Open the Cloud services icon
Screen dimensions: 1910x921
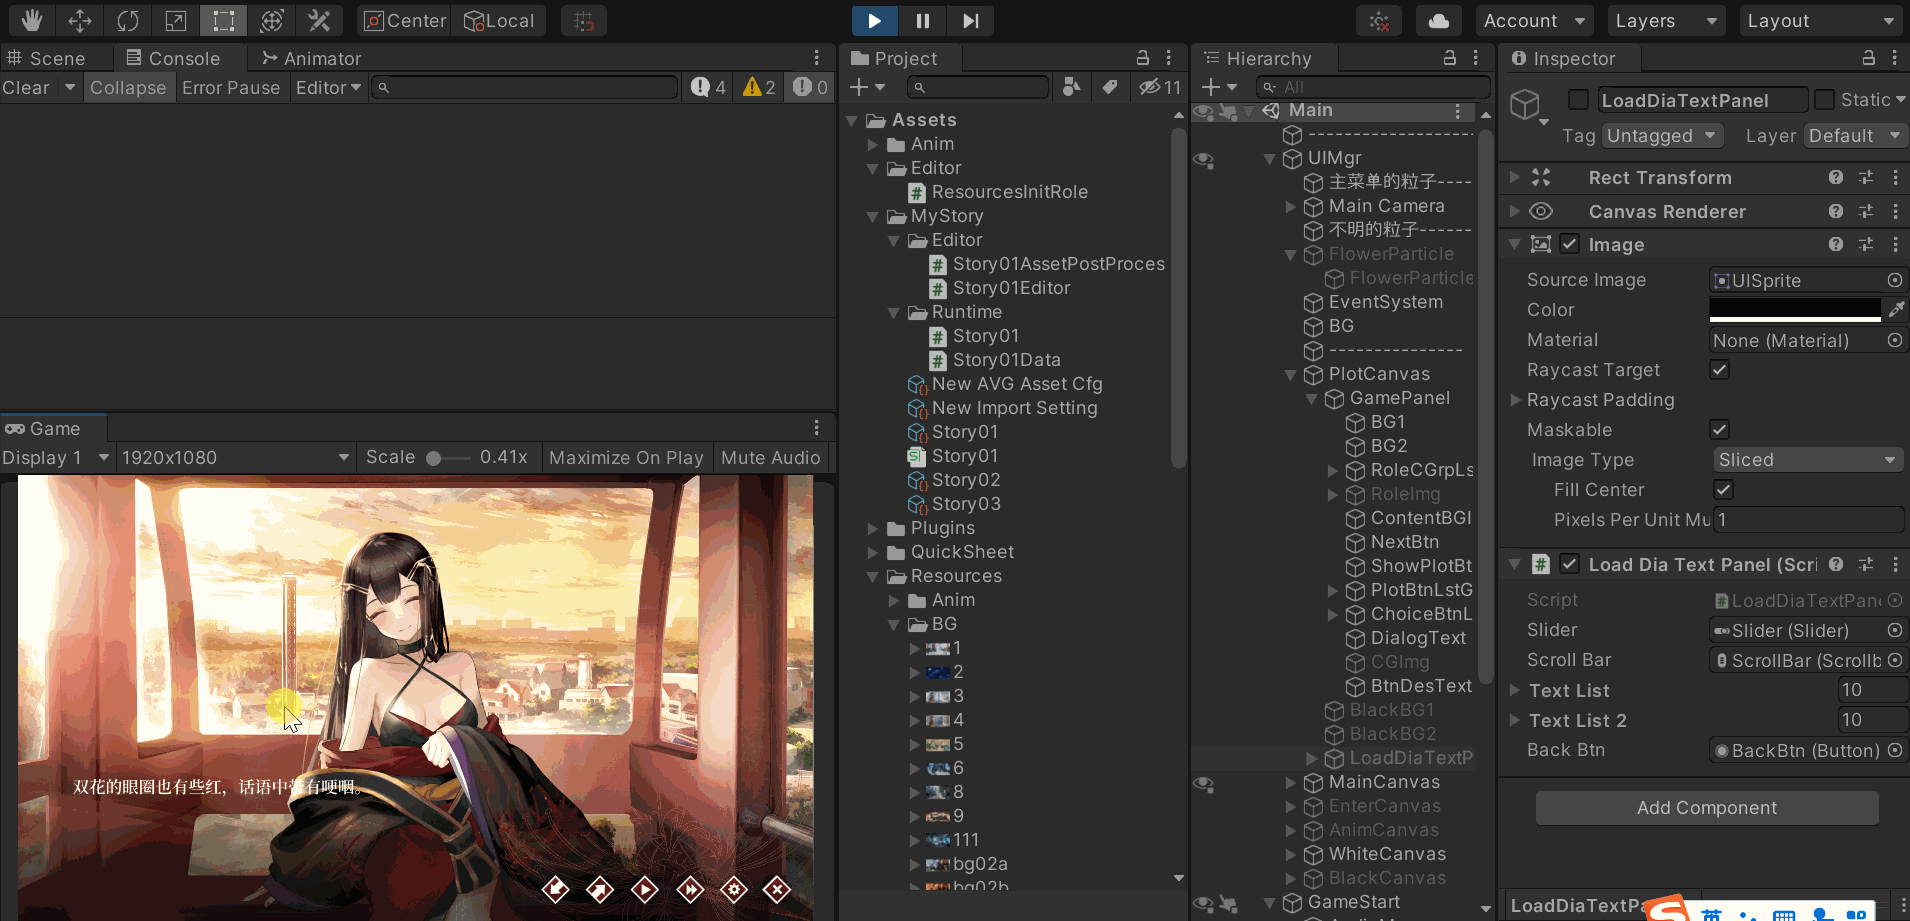(x=1439, y=21)
